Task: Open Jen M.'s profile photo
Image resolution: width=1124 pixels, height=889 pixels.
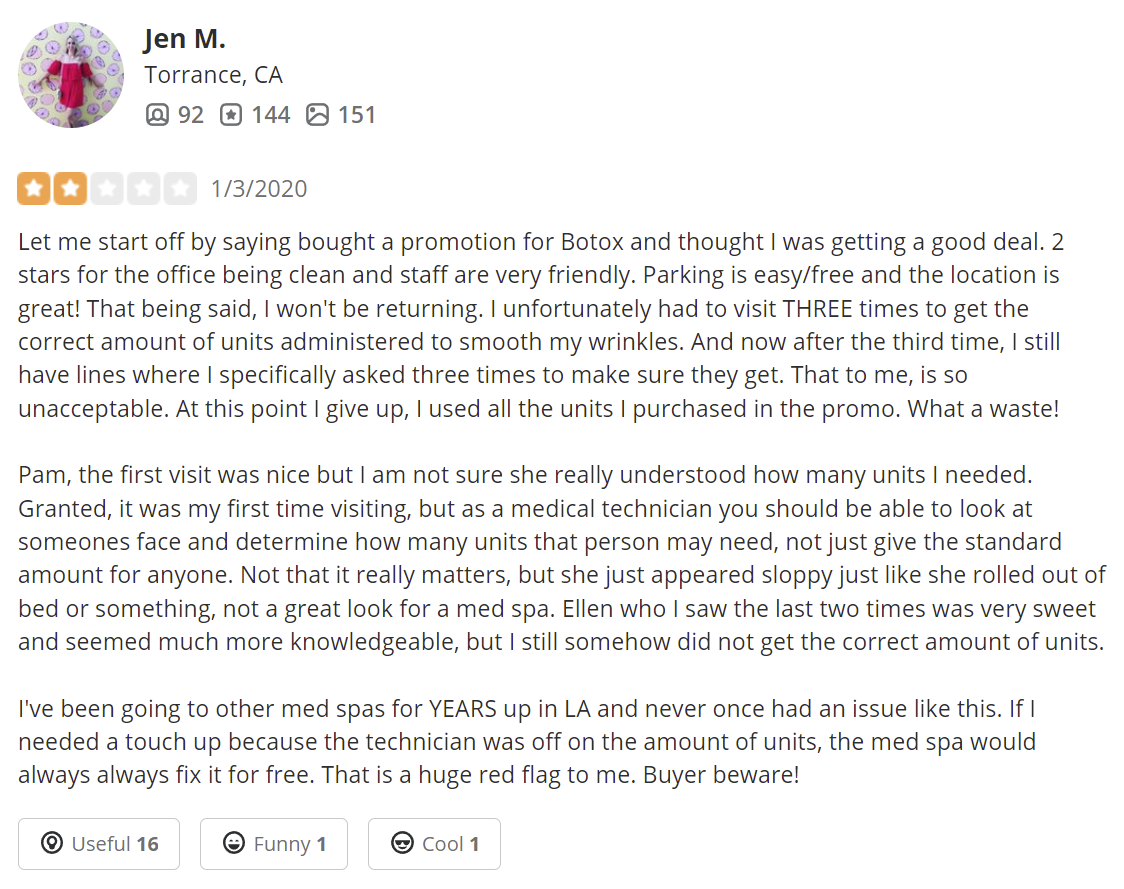Action: tap(71, 75)
